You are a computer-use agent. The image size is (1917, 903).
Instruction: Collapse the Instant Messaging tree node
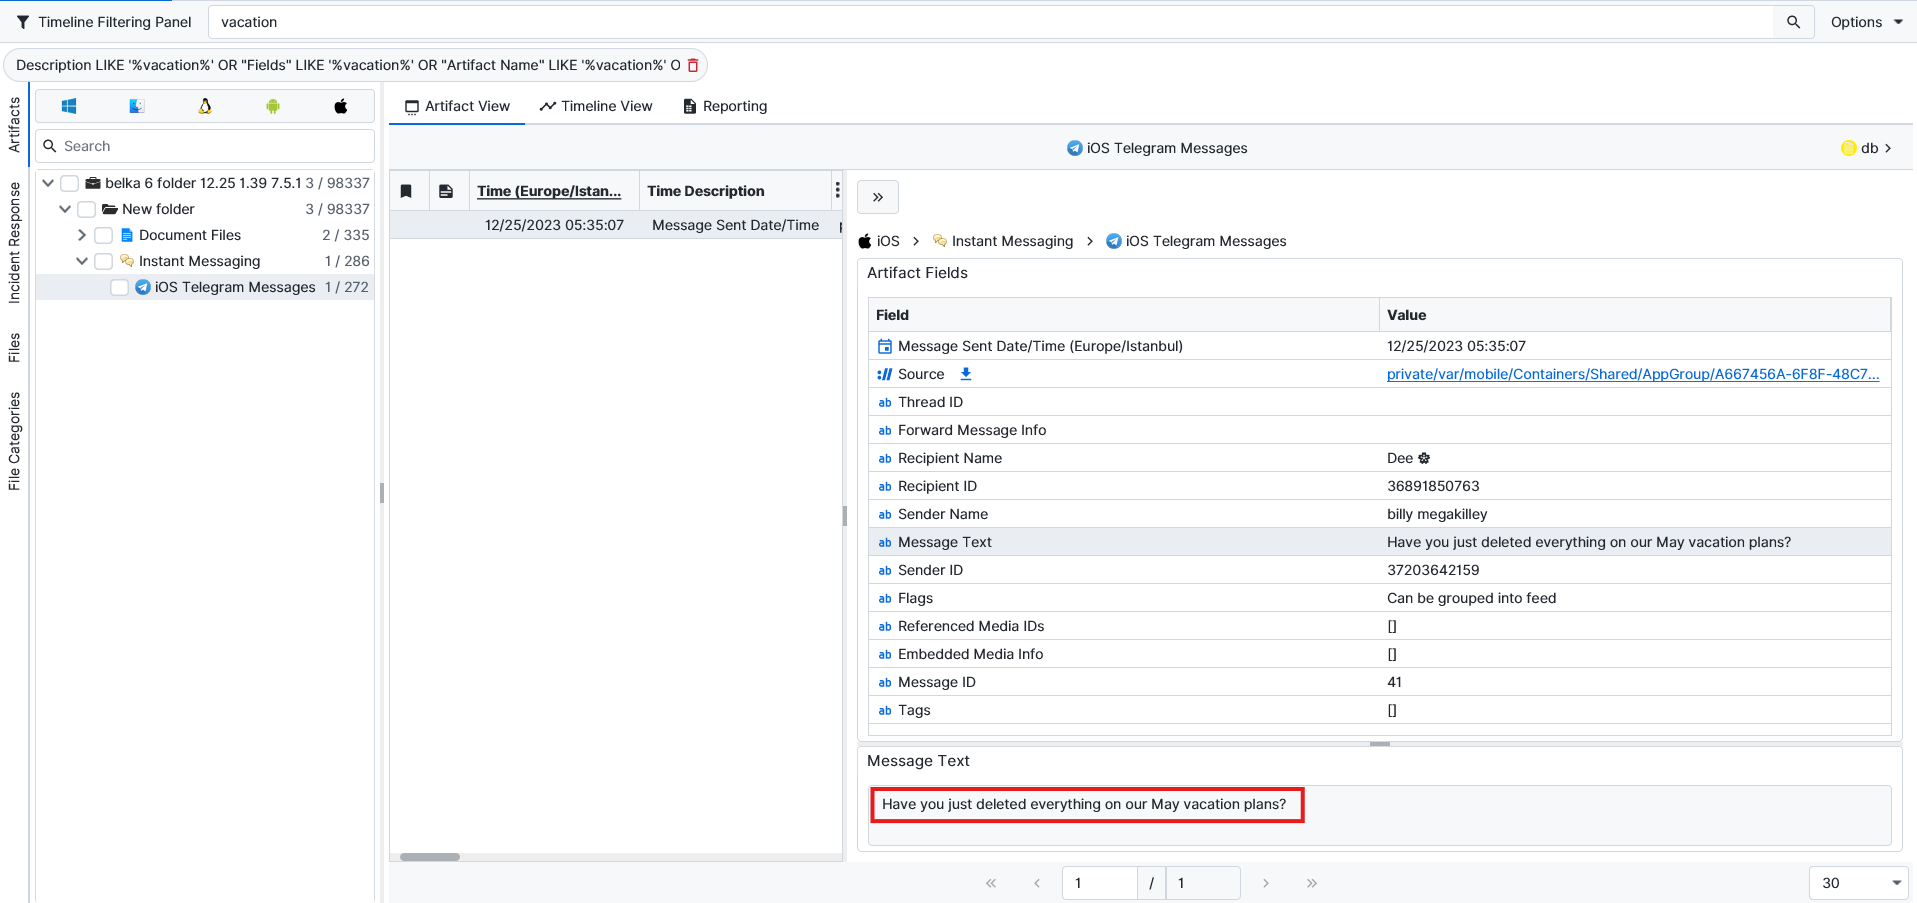(x=82, y=261)
